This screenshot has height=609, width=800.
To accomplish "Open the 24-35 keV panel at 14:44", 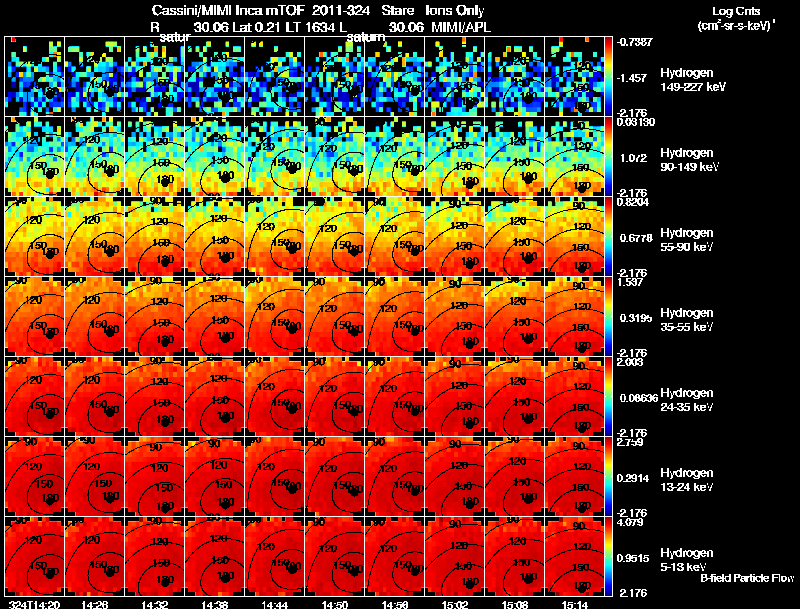I will pos(274,397).
